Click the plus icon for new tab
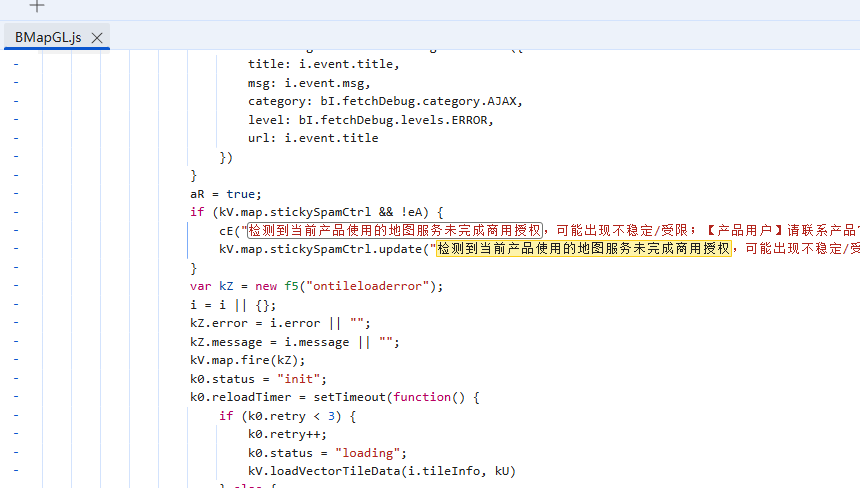 pyautogui.click(x=37, y=6)
